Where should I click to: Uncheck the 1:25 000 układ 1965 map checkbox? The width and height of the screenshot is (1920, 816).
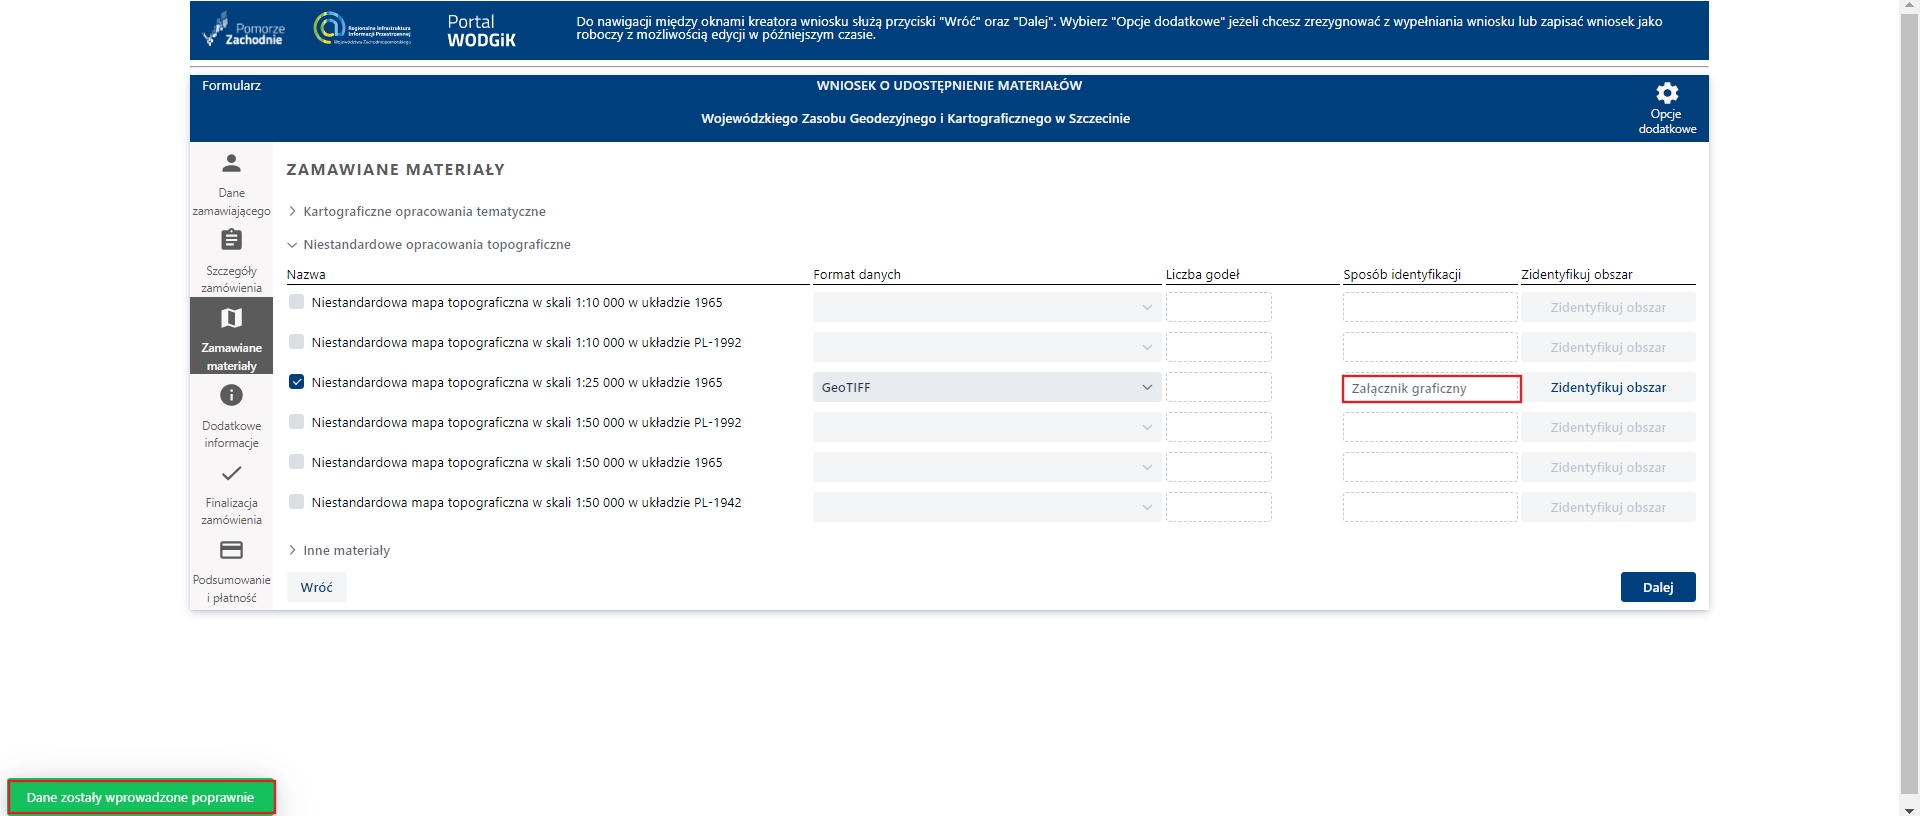(x=297, y=382)
